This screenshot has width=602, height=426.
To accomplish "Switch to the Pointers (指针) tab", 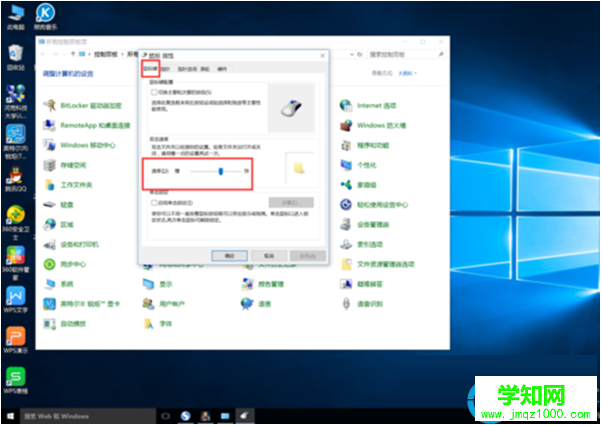I will click(x=165, y=69).
